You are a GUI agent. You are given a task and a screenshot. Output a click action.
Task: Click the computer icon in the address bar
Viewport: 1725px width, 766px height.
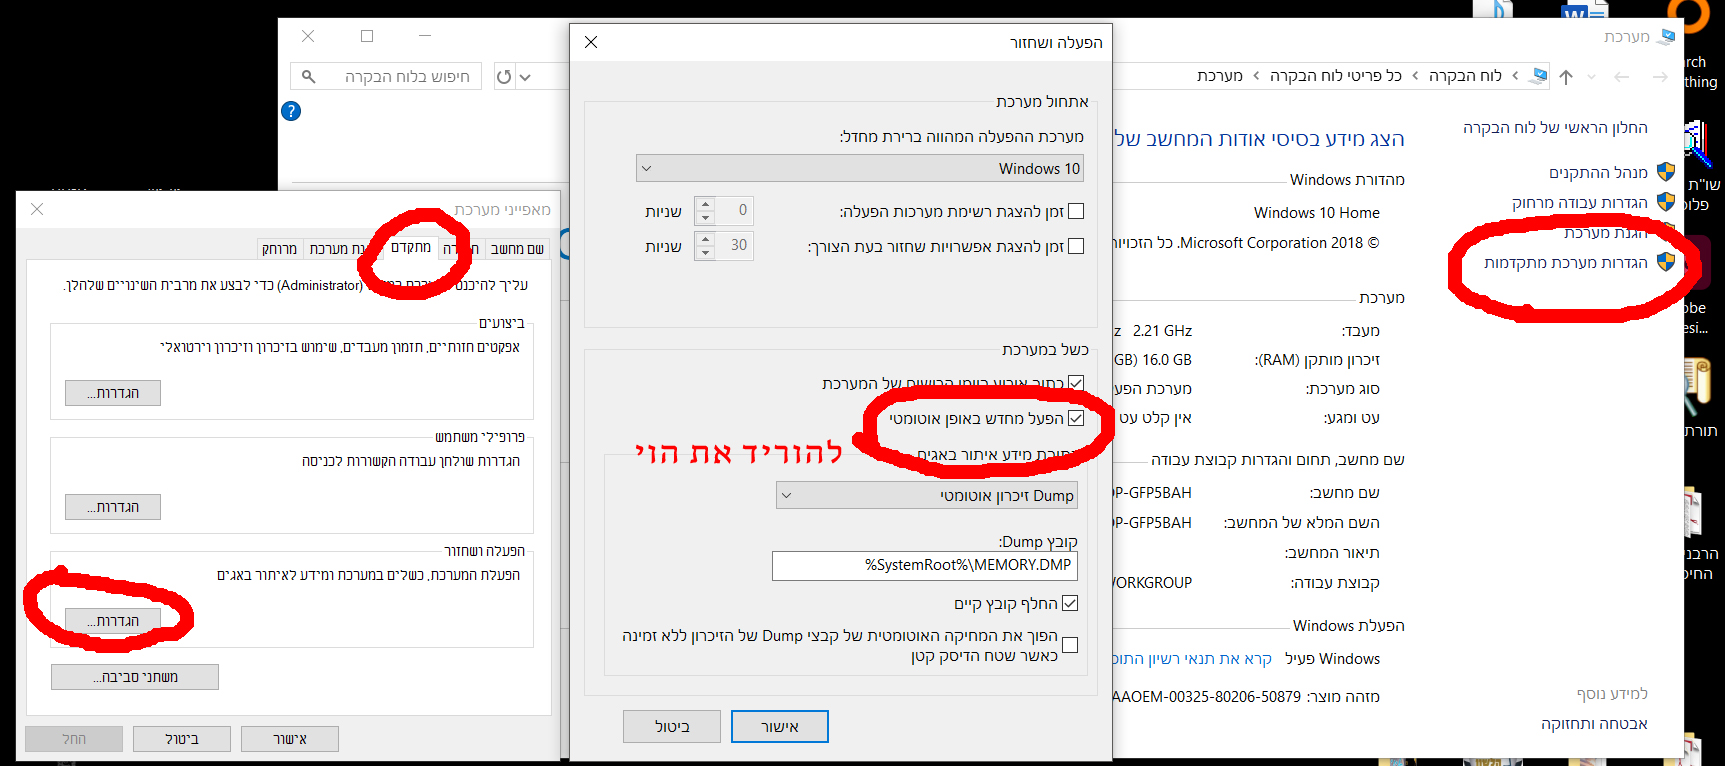(1539, 76)
